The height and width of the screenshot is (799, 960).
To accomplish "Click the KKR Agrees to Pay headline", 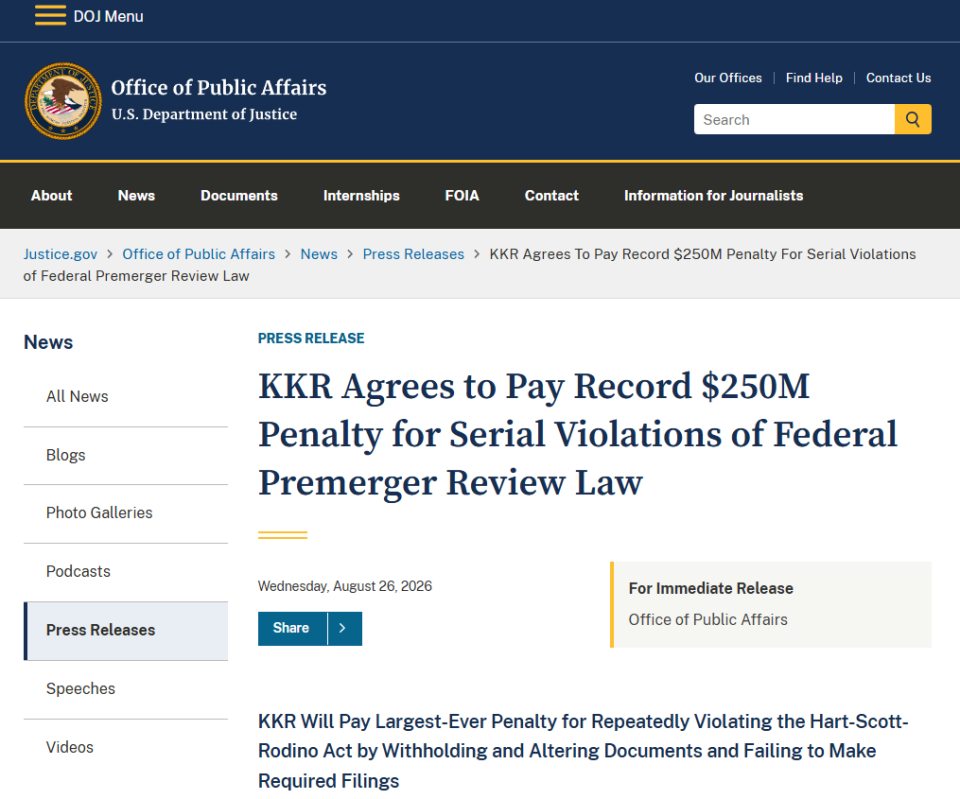I will tap(577, 434).
